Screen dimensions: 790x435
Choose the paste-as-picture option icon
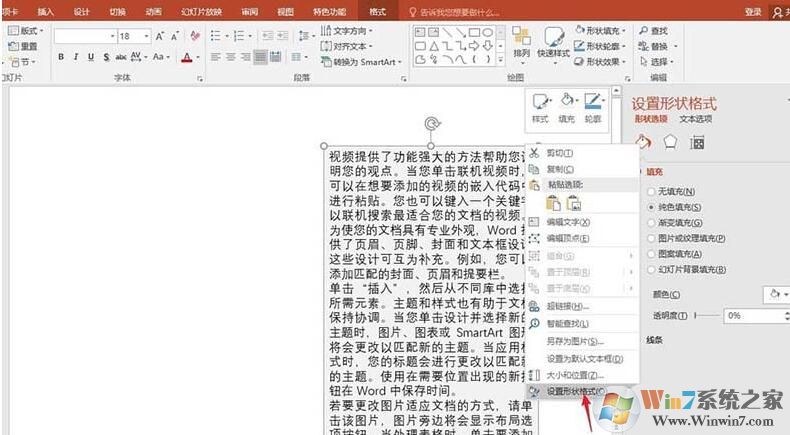click(574, 203)
